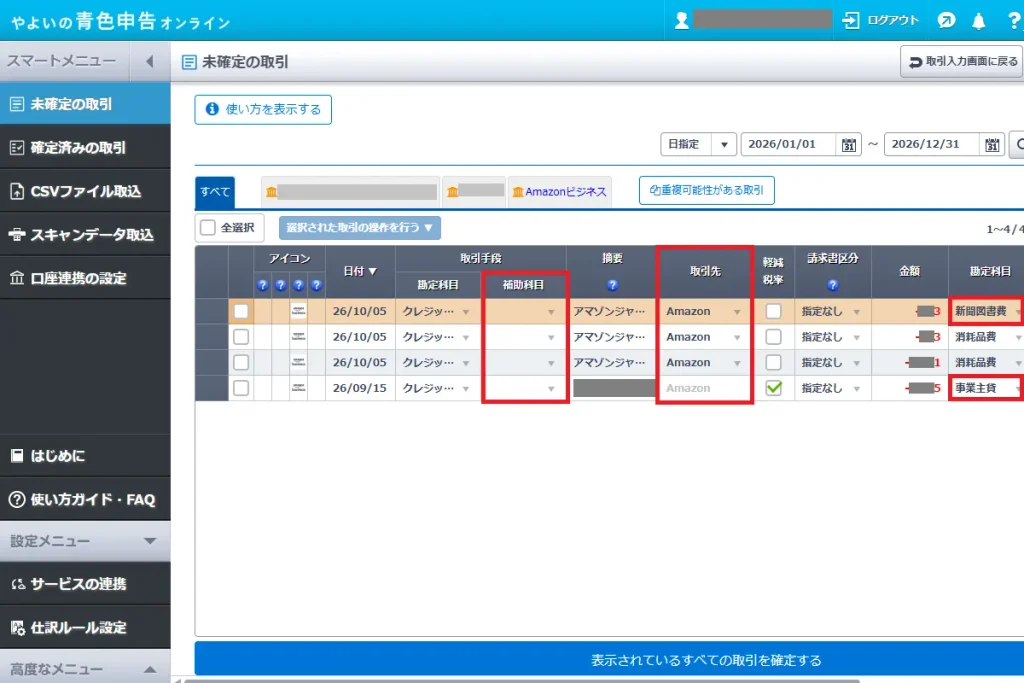This screenshot has width=1024, height=683.
Task: Enable 軽減税率 for the 新聞図書費 row
Action: [x=773, y=311]
